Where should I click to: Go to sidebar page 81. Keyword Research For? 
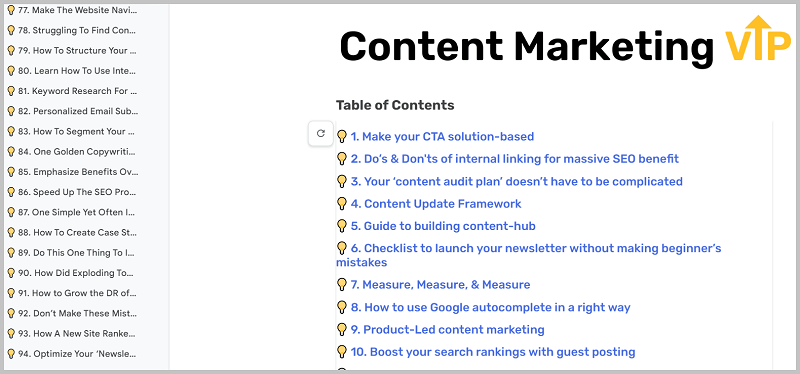coord(72,91)
